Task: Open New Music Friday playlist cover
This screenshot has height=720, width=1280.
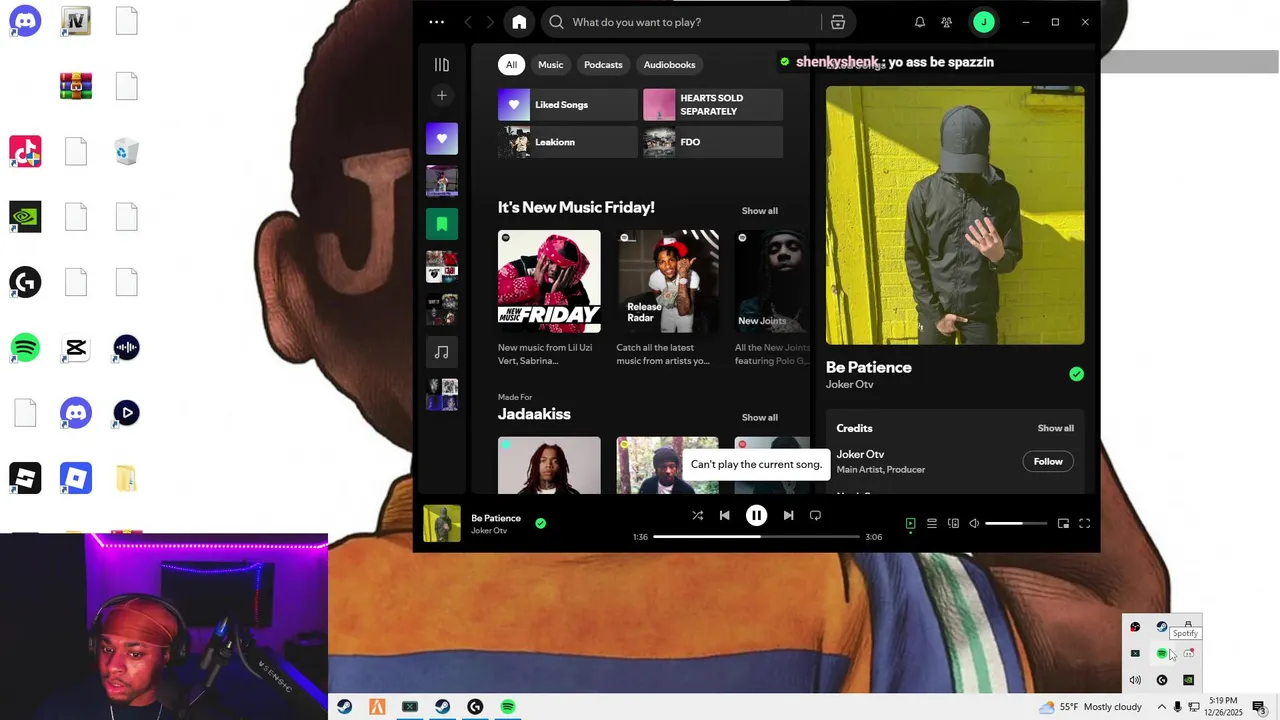Action: coord(549,282)
